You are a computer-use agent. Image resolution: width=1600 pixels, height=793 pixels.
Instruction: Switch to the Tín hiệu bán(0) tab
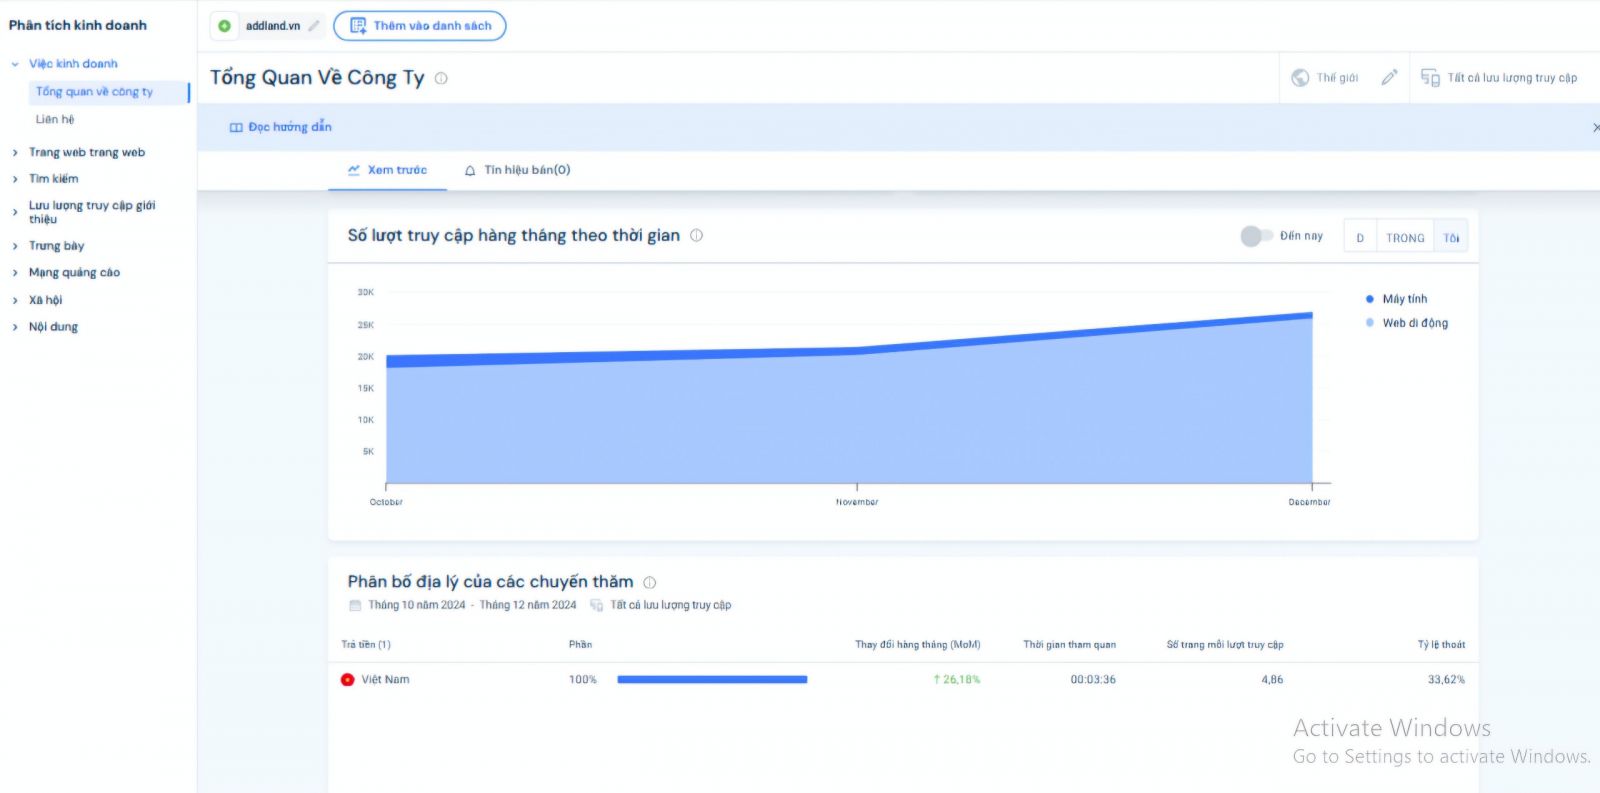click(x=517, y=170)
